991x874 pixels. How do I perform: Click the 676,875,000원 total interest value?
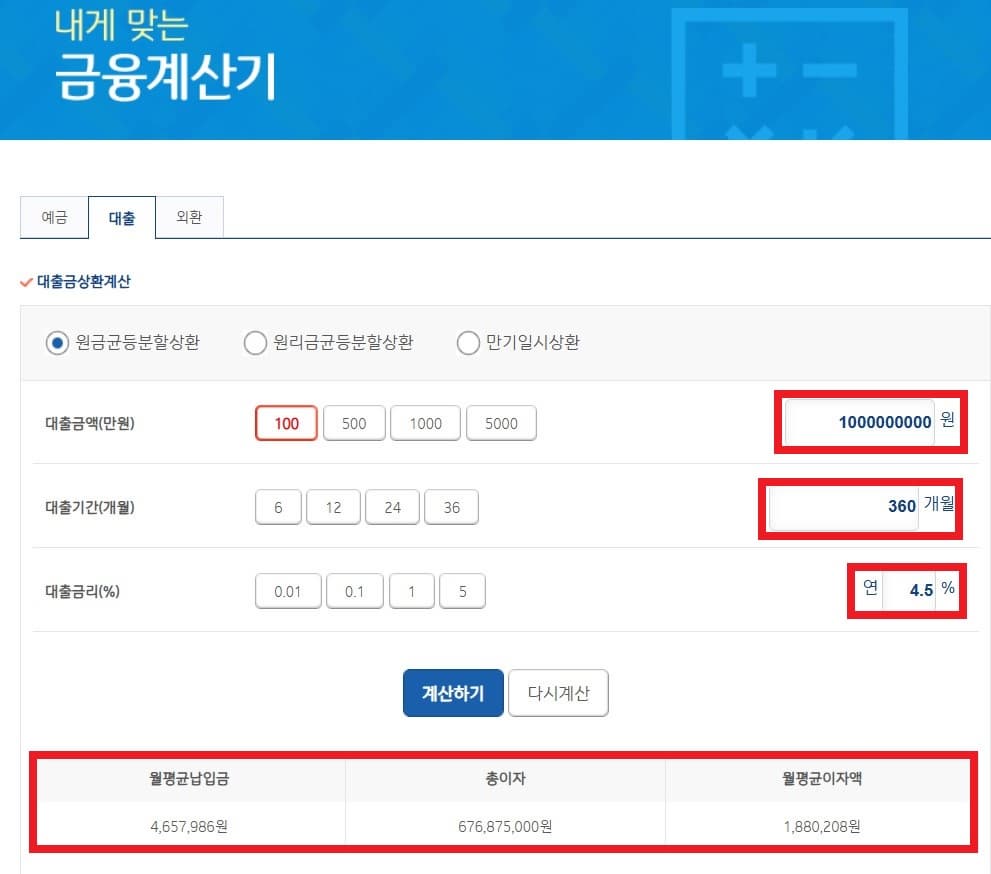pyautogui.click(x=505, y=827)
